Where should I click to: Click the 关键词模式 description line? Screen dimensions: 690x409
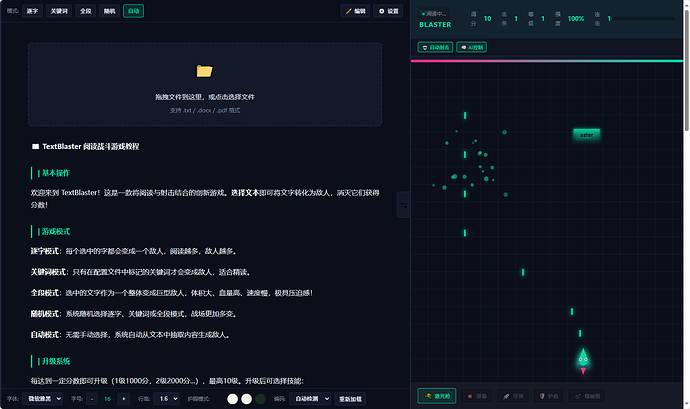[142, 272]
